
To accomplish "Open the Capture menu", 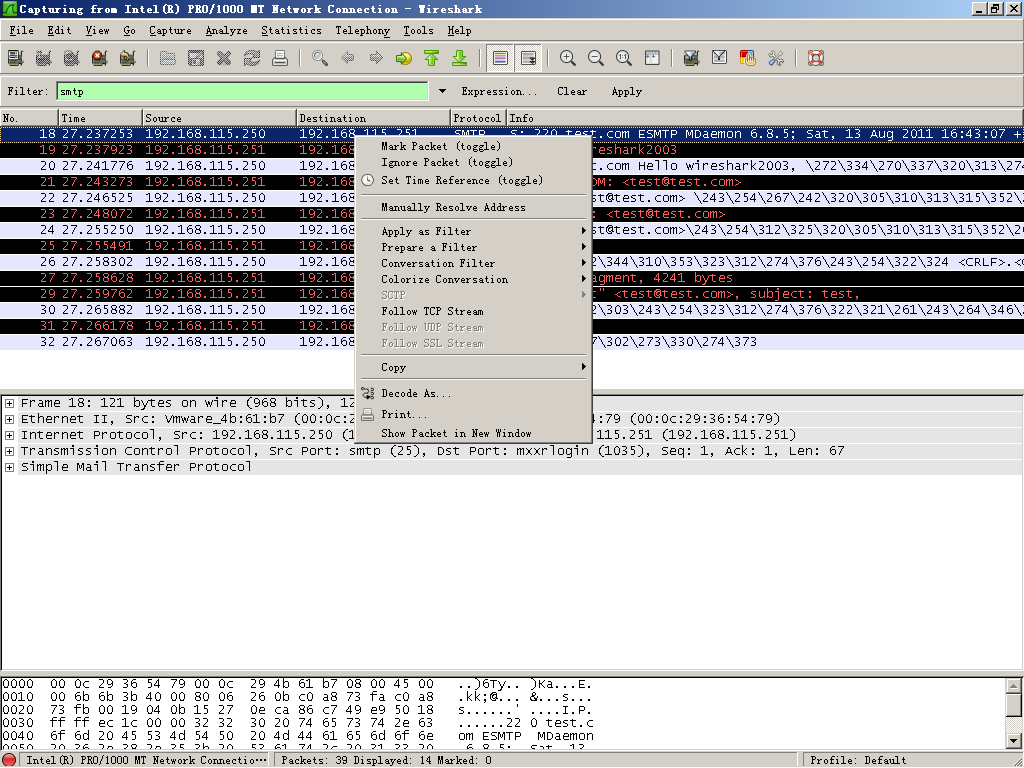I will pyautogui.click(x=170, y=31).
